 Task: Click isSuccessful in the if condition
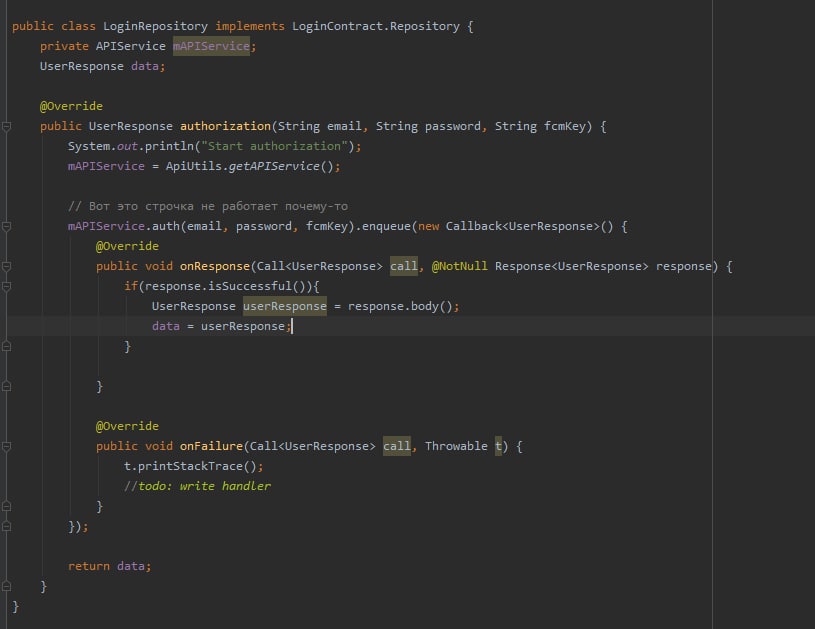(249, 286)
